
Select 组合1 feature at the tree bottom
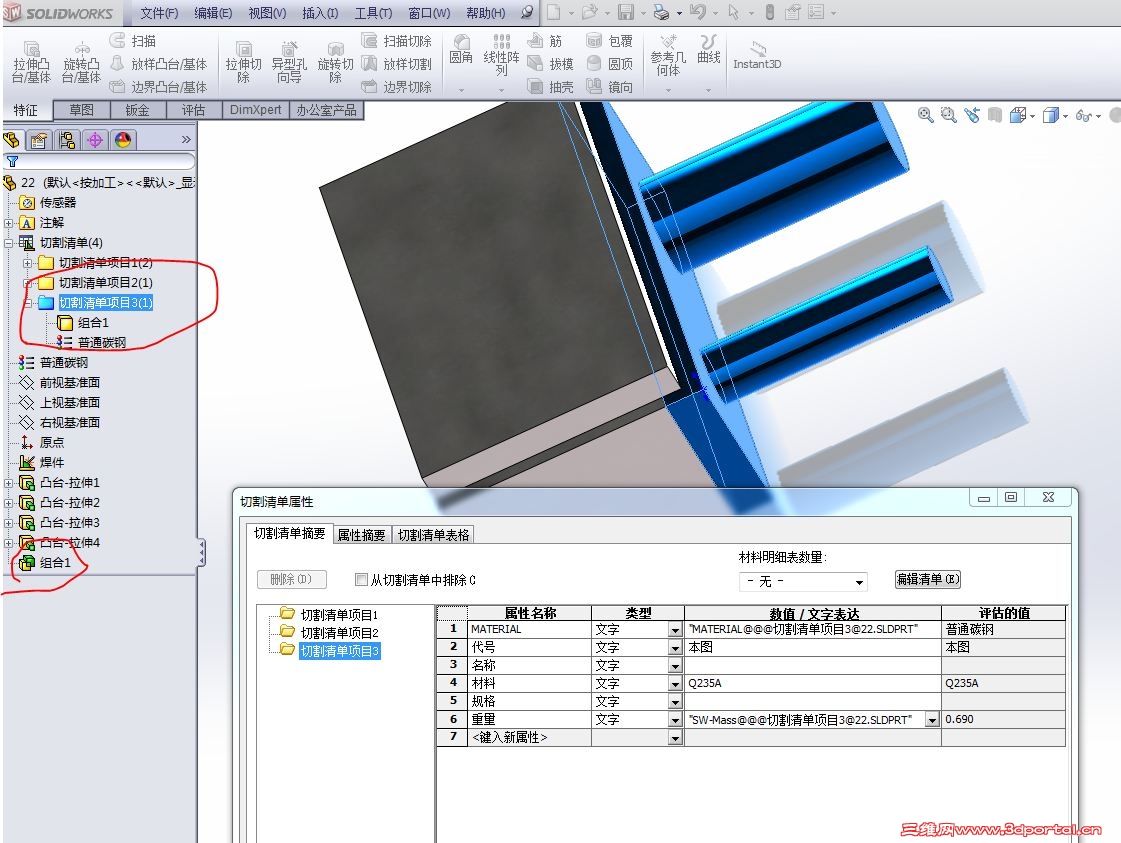tap(55, 563)
